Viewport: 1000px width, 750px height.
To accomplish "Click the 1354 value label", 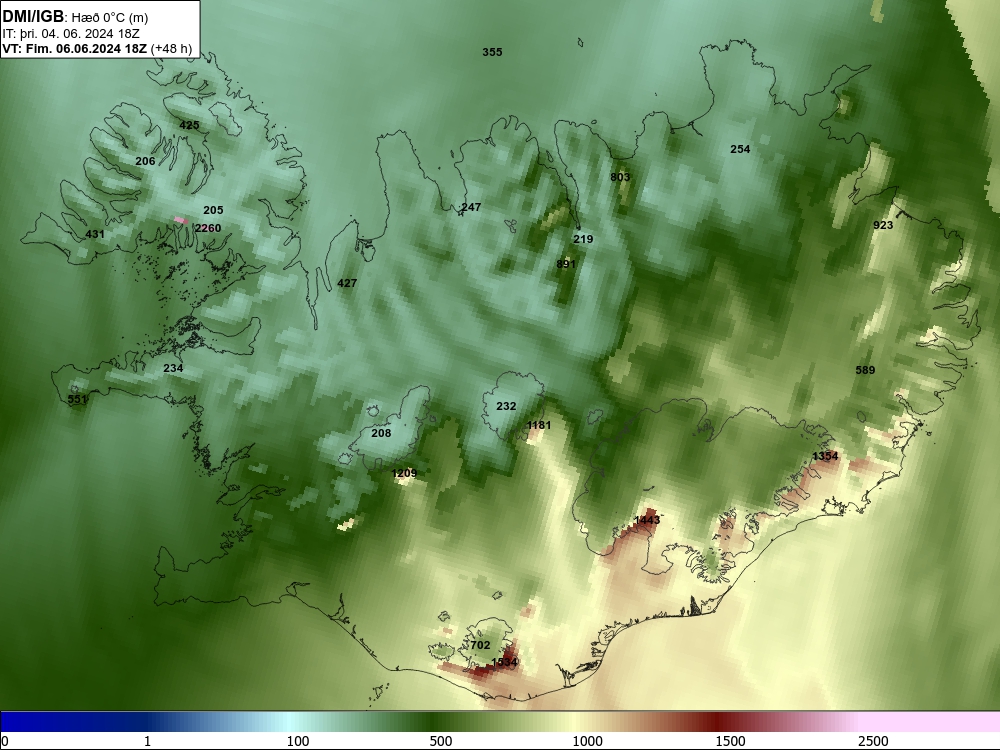I will tap(825, 456).
